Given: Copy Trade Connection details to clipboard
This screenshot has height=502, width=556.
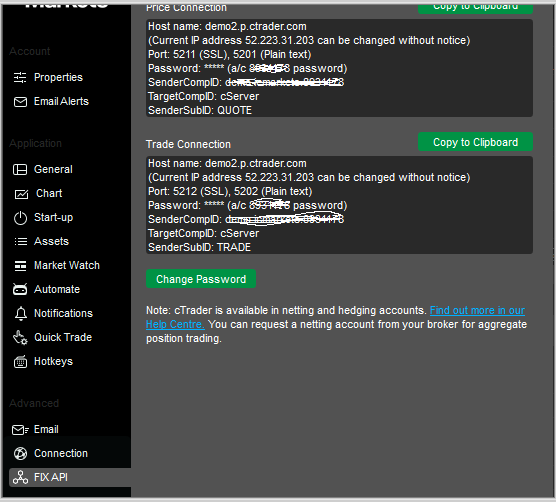Looking at the screenshot, I should (475, 142).
